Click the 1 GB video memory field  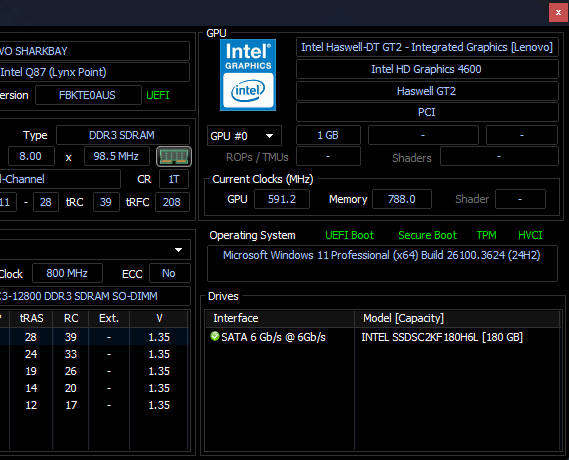point(328,135)
